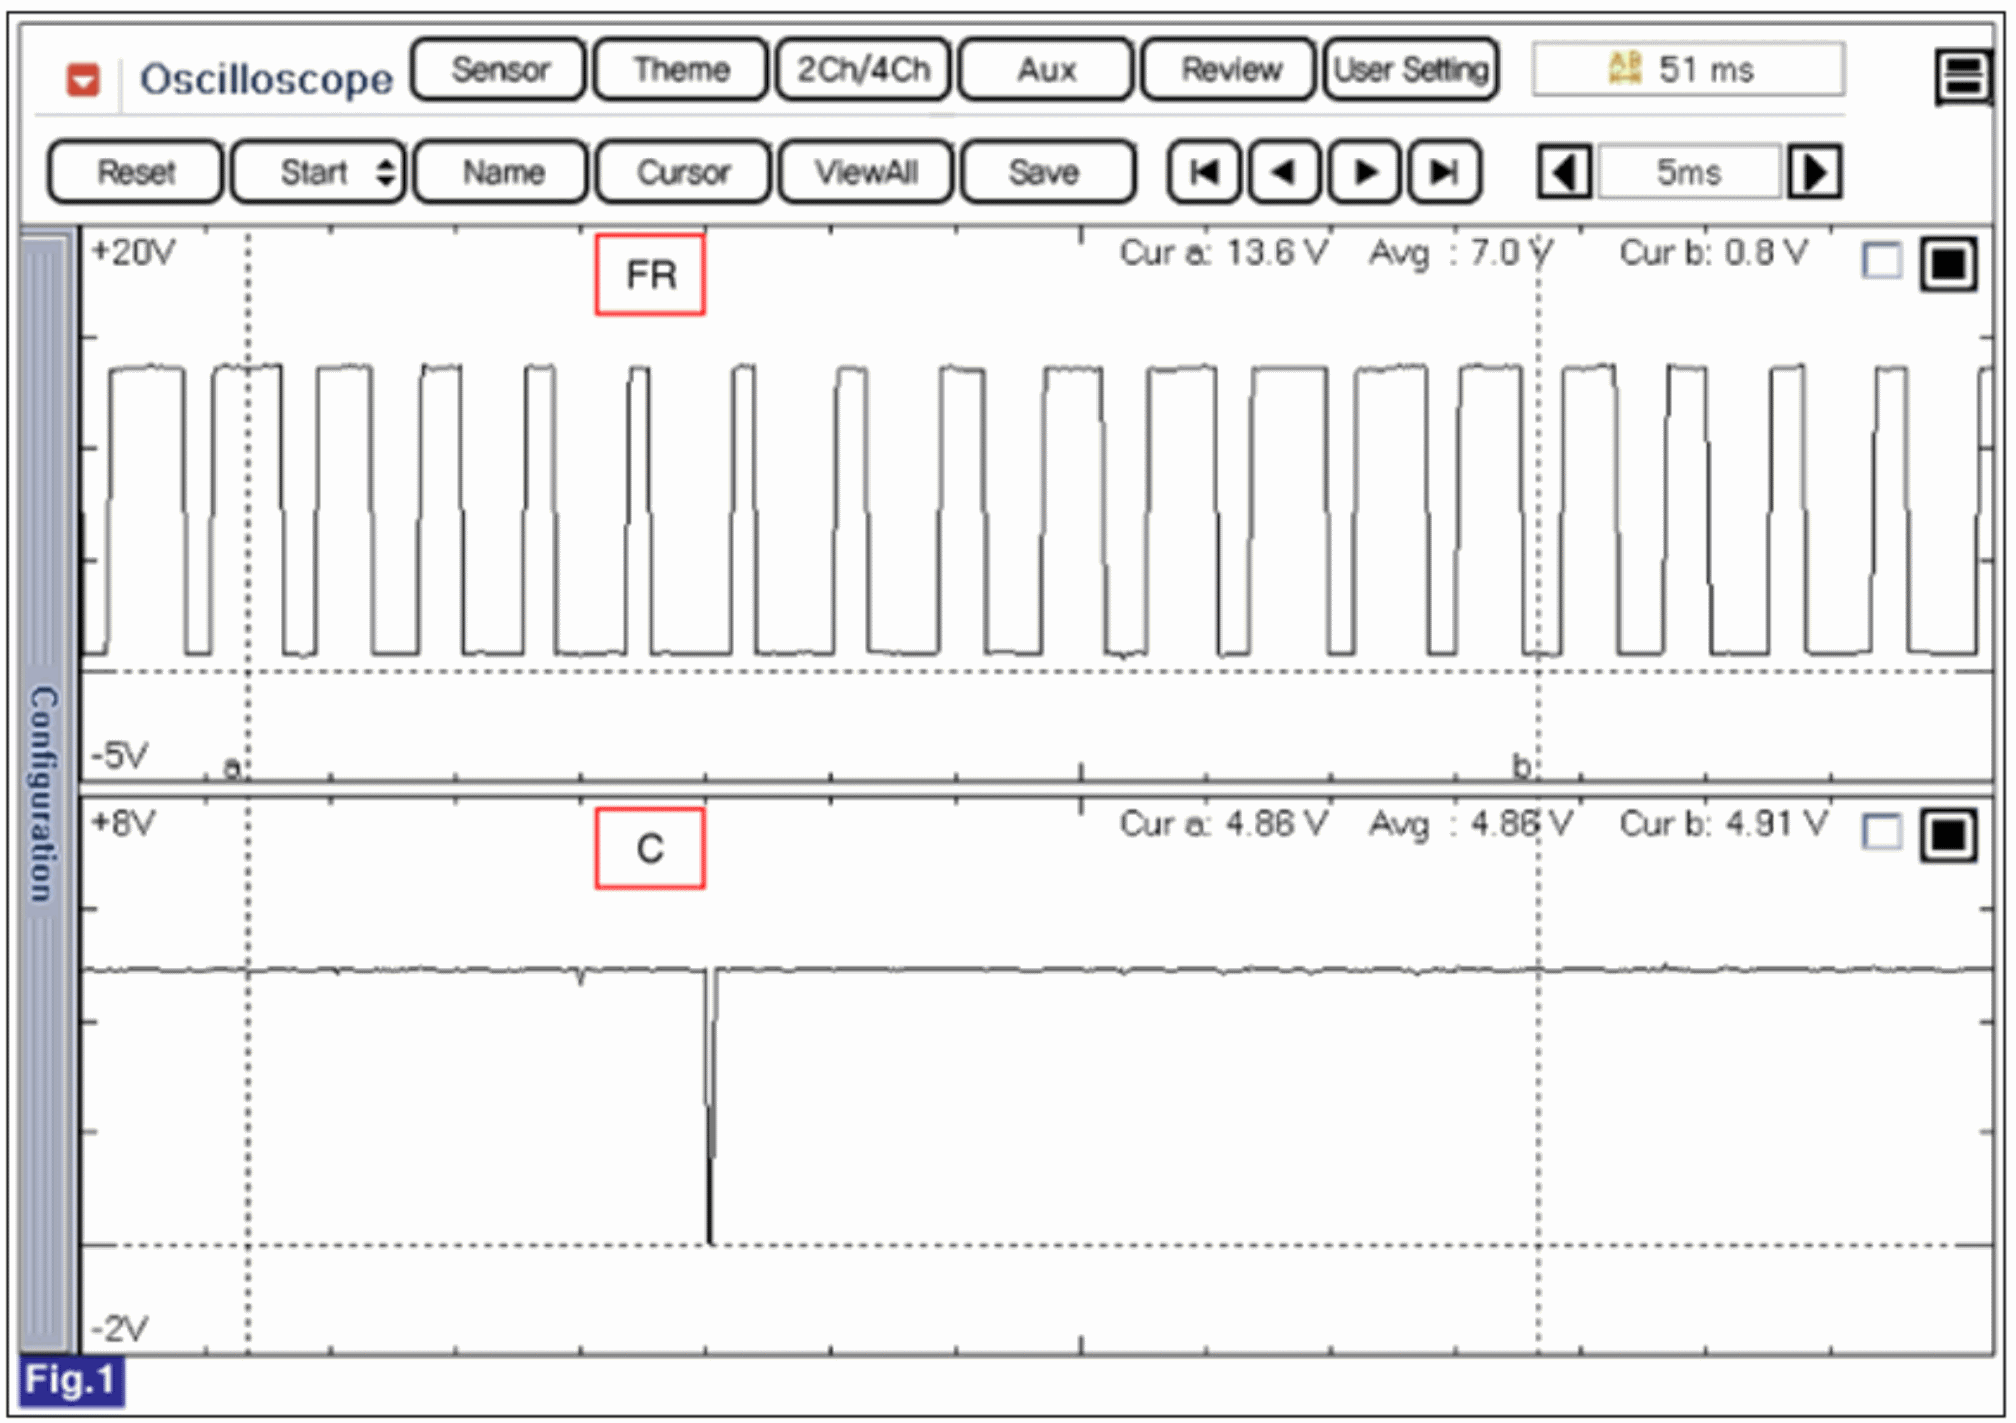Click the 5ms time division field
The width and height of the screenshot is (2016, 1423).
[x=1689, y=172]
